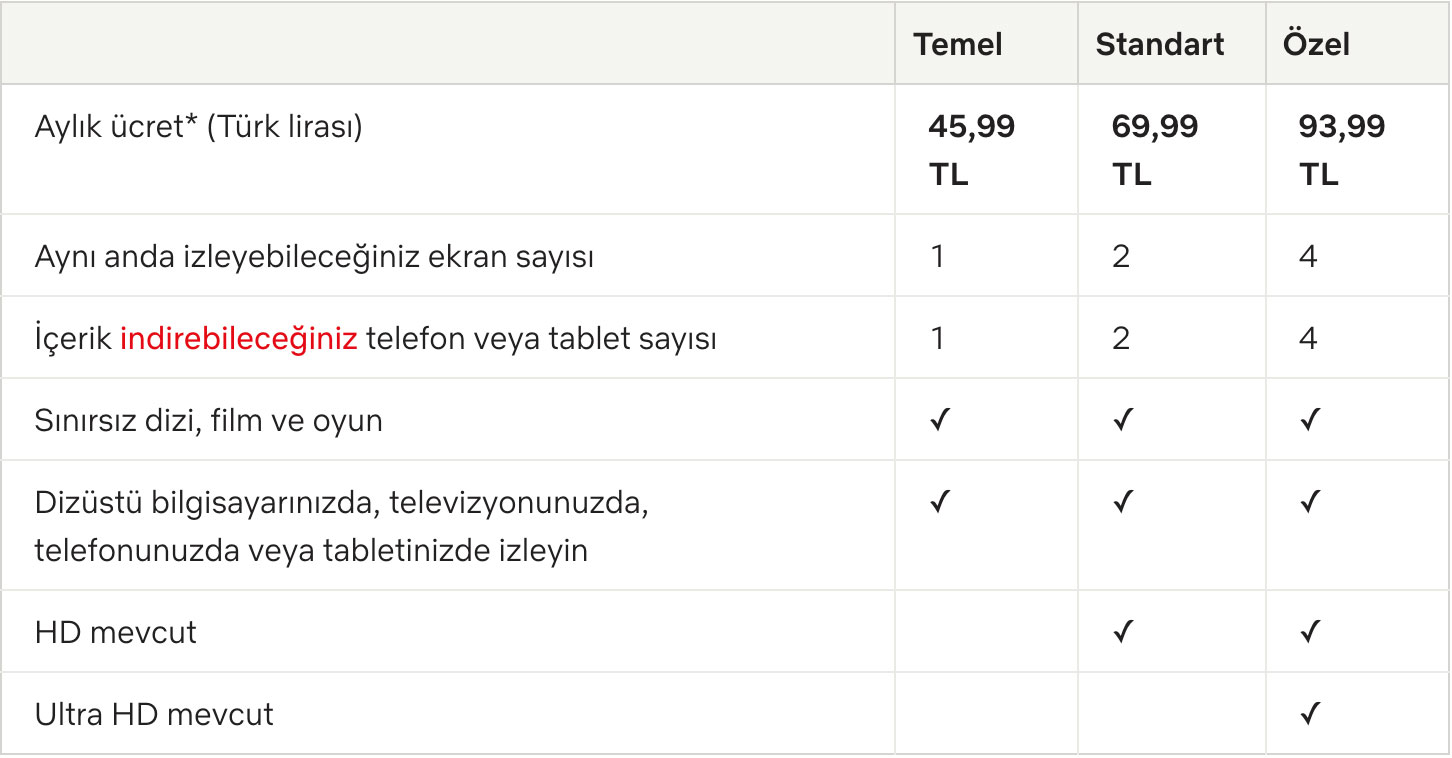
Task: Click the Standart plan column header
Action: (1159, 45)
